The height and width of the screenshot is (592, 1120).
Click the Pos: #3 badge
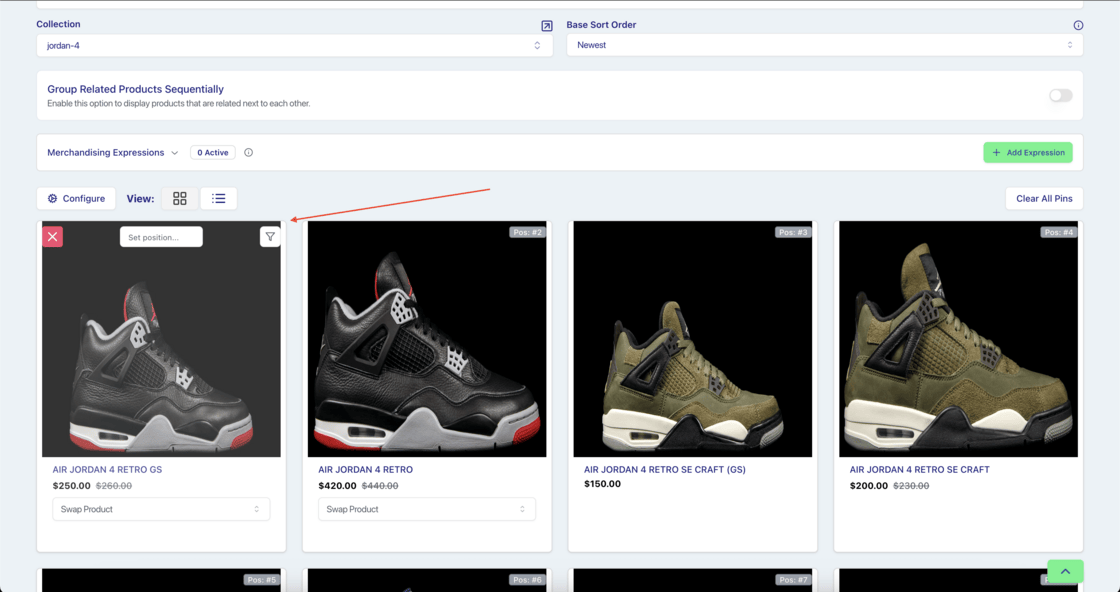tap(793, 232)
